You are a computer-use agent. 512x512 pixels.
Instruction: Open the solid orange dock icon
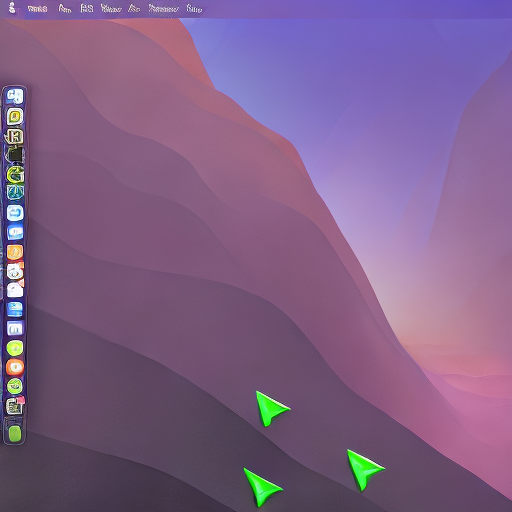click(x=15, y=252)
